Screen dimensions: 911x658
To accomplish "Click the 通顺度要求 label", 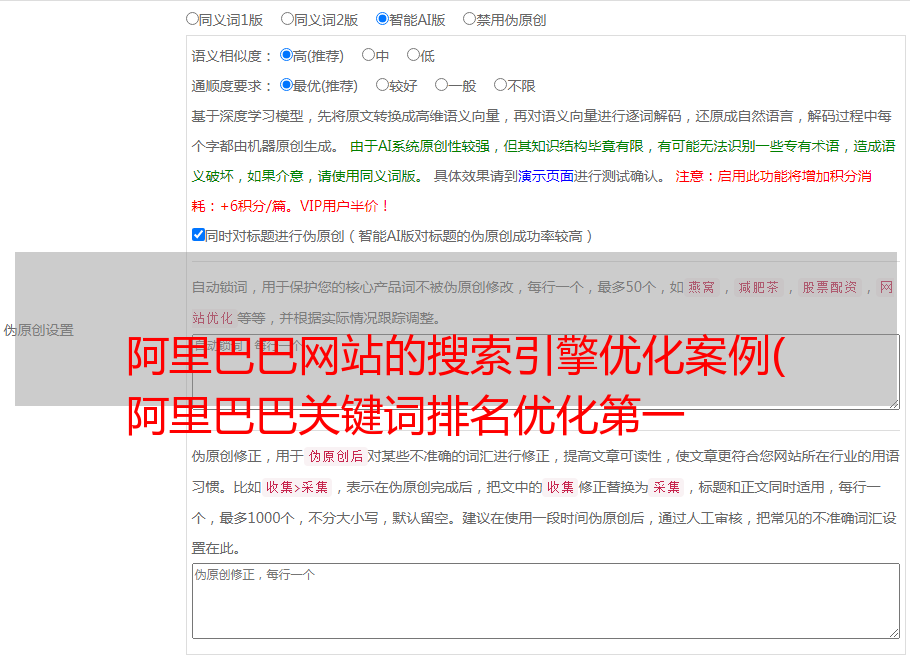I will point(232,86).
